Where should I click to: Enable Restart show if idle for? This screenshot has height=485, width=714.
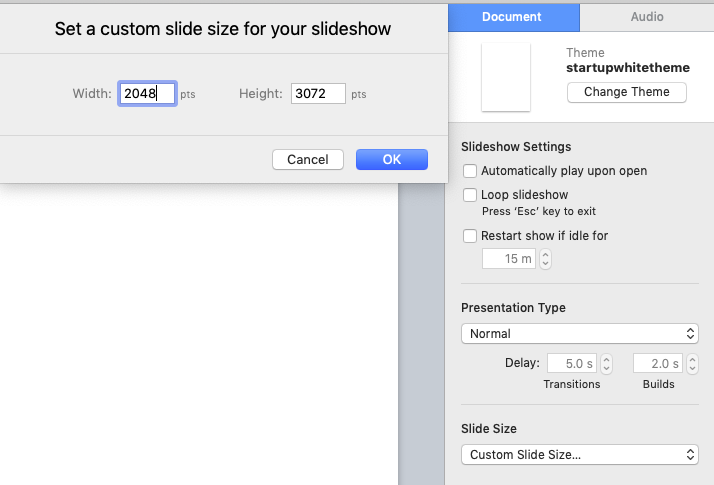[470, 236]
